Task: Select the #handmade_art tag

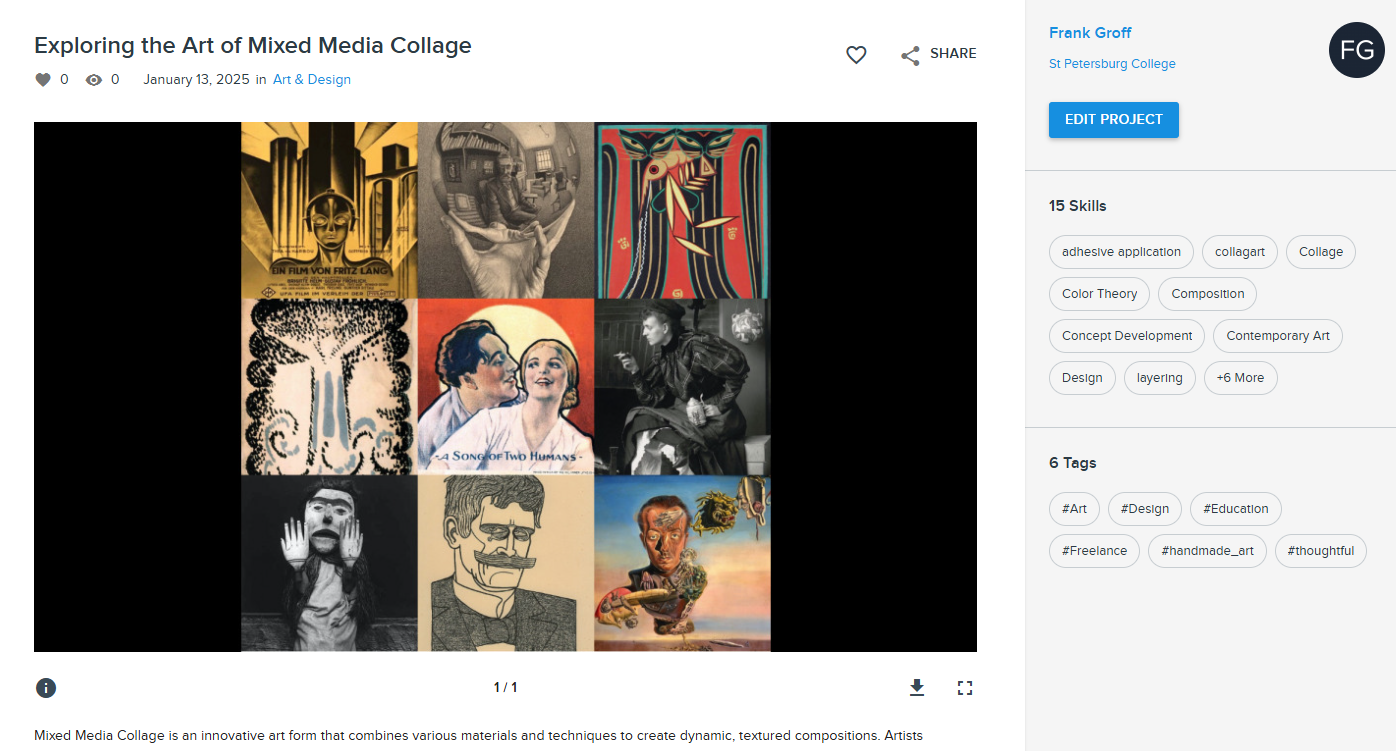Action: (x=1207, y=551)
